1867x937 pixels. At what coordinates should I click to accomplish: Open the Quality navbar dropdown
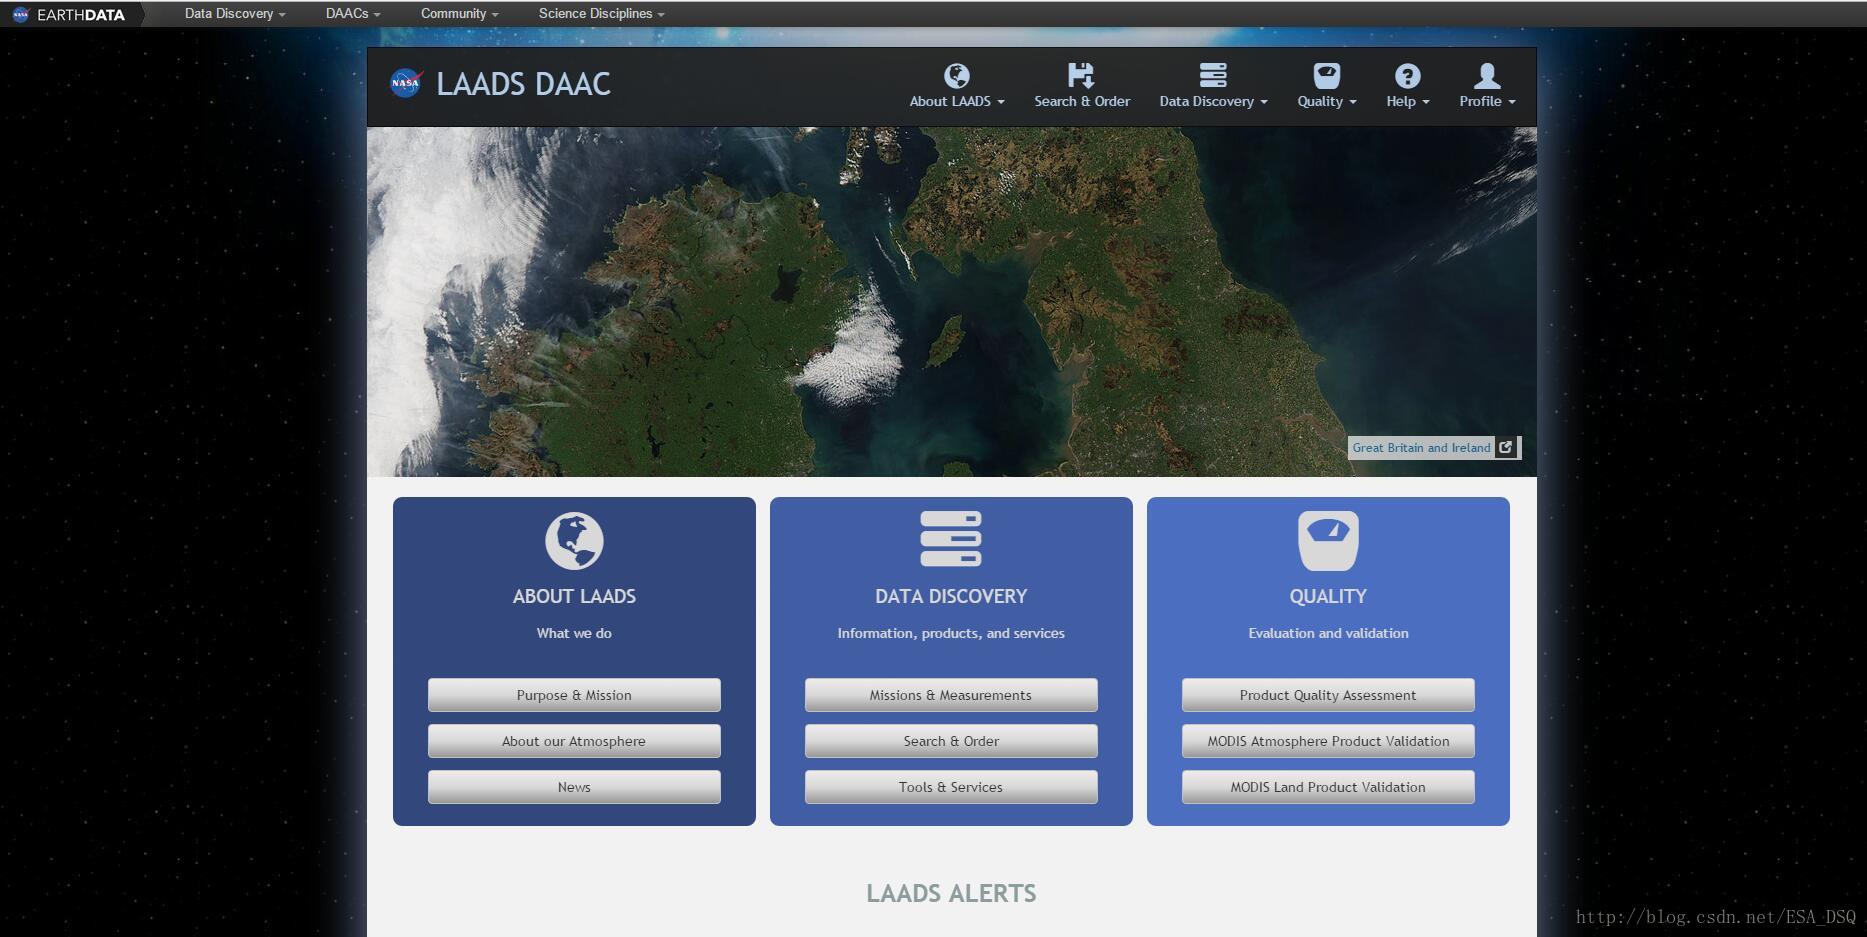click(1327, 101)
